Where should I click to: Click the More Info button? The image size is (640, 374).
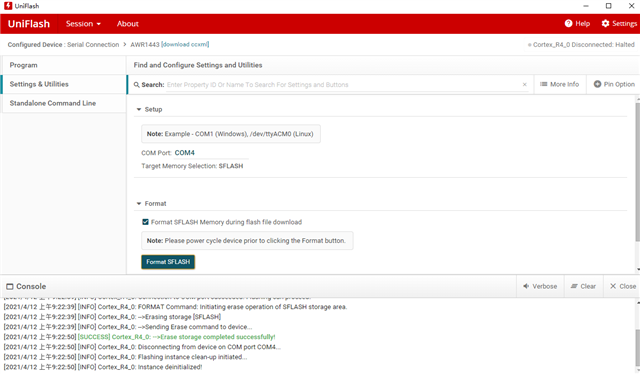560,84
